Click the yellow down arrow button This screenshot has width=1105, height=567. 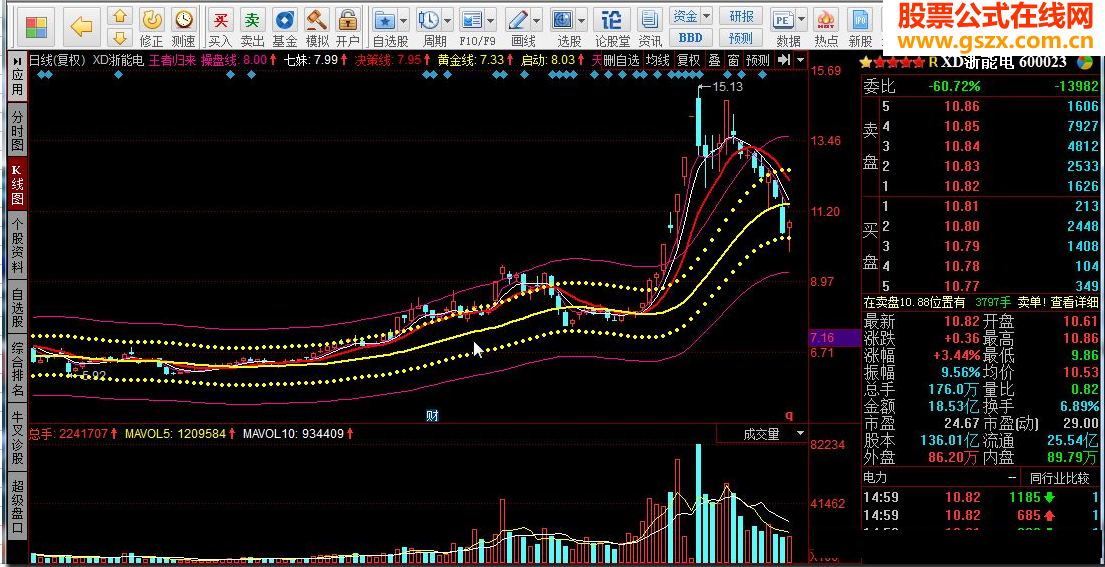coord(121,38)
